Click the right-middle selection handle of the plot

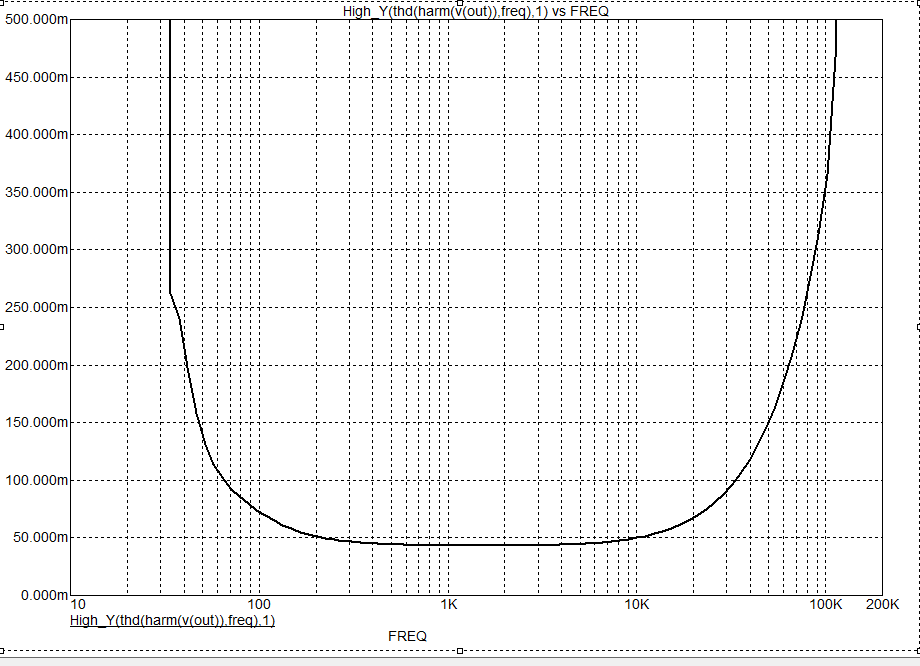click(918, 327)
